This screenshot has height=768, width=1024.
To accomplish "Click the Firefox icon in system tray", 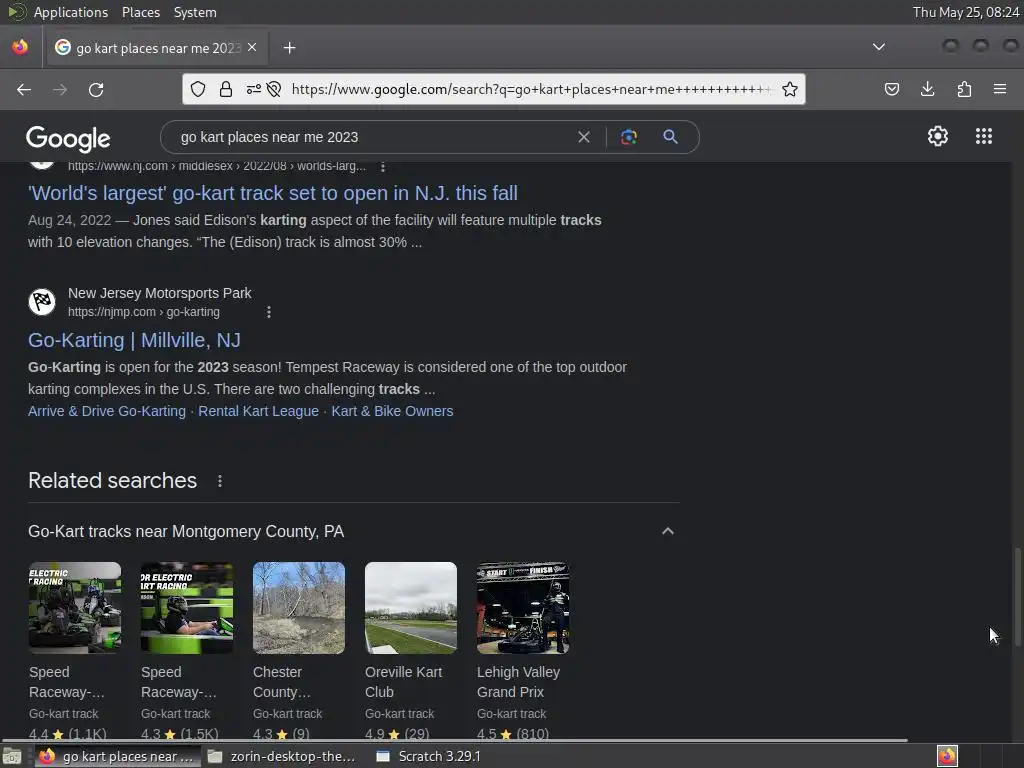I will click(x=947, y=756).
